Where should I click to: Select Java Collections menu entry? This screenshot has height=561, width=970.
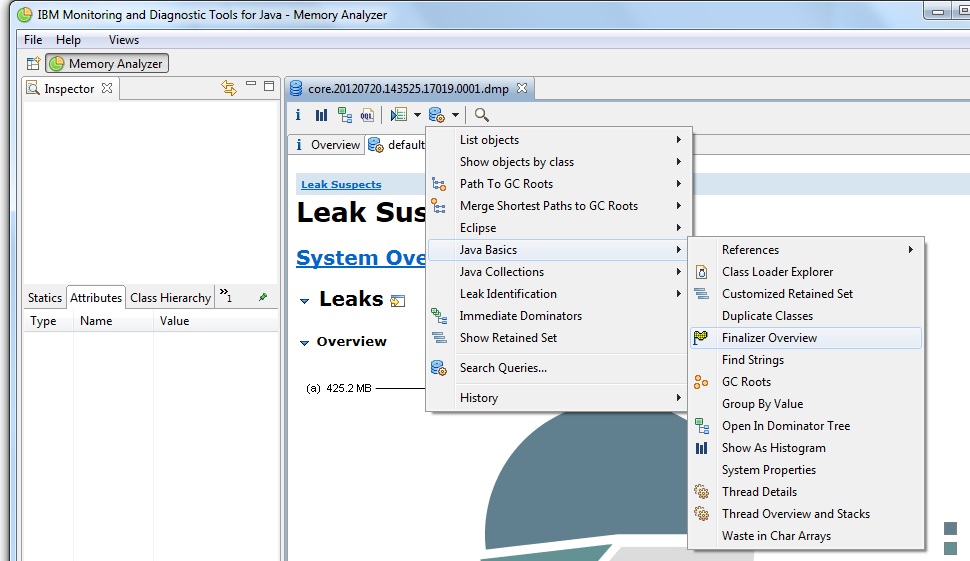[558, 272]
